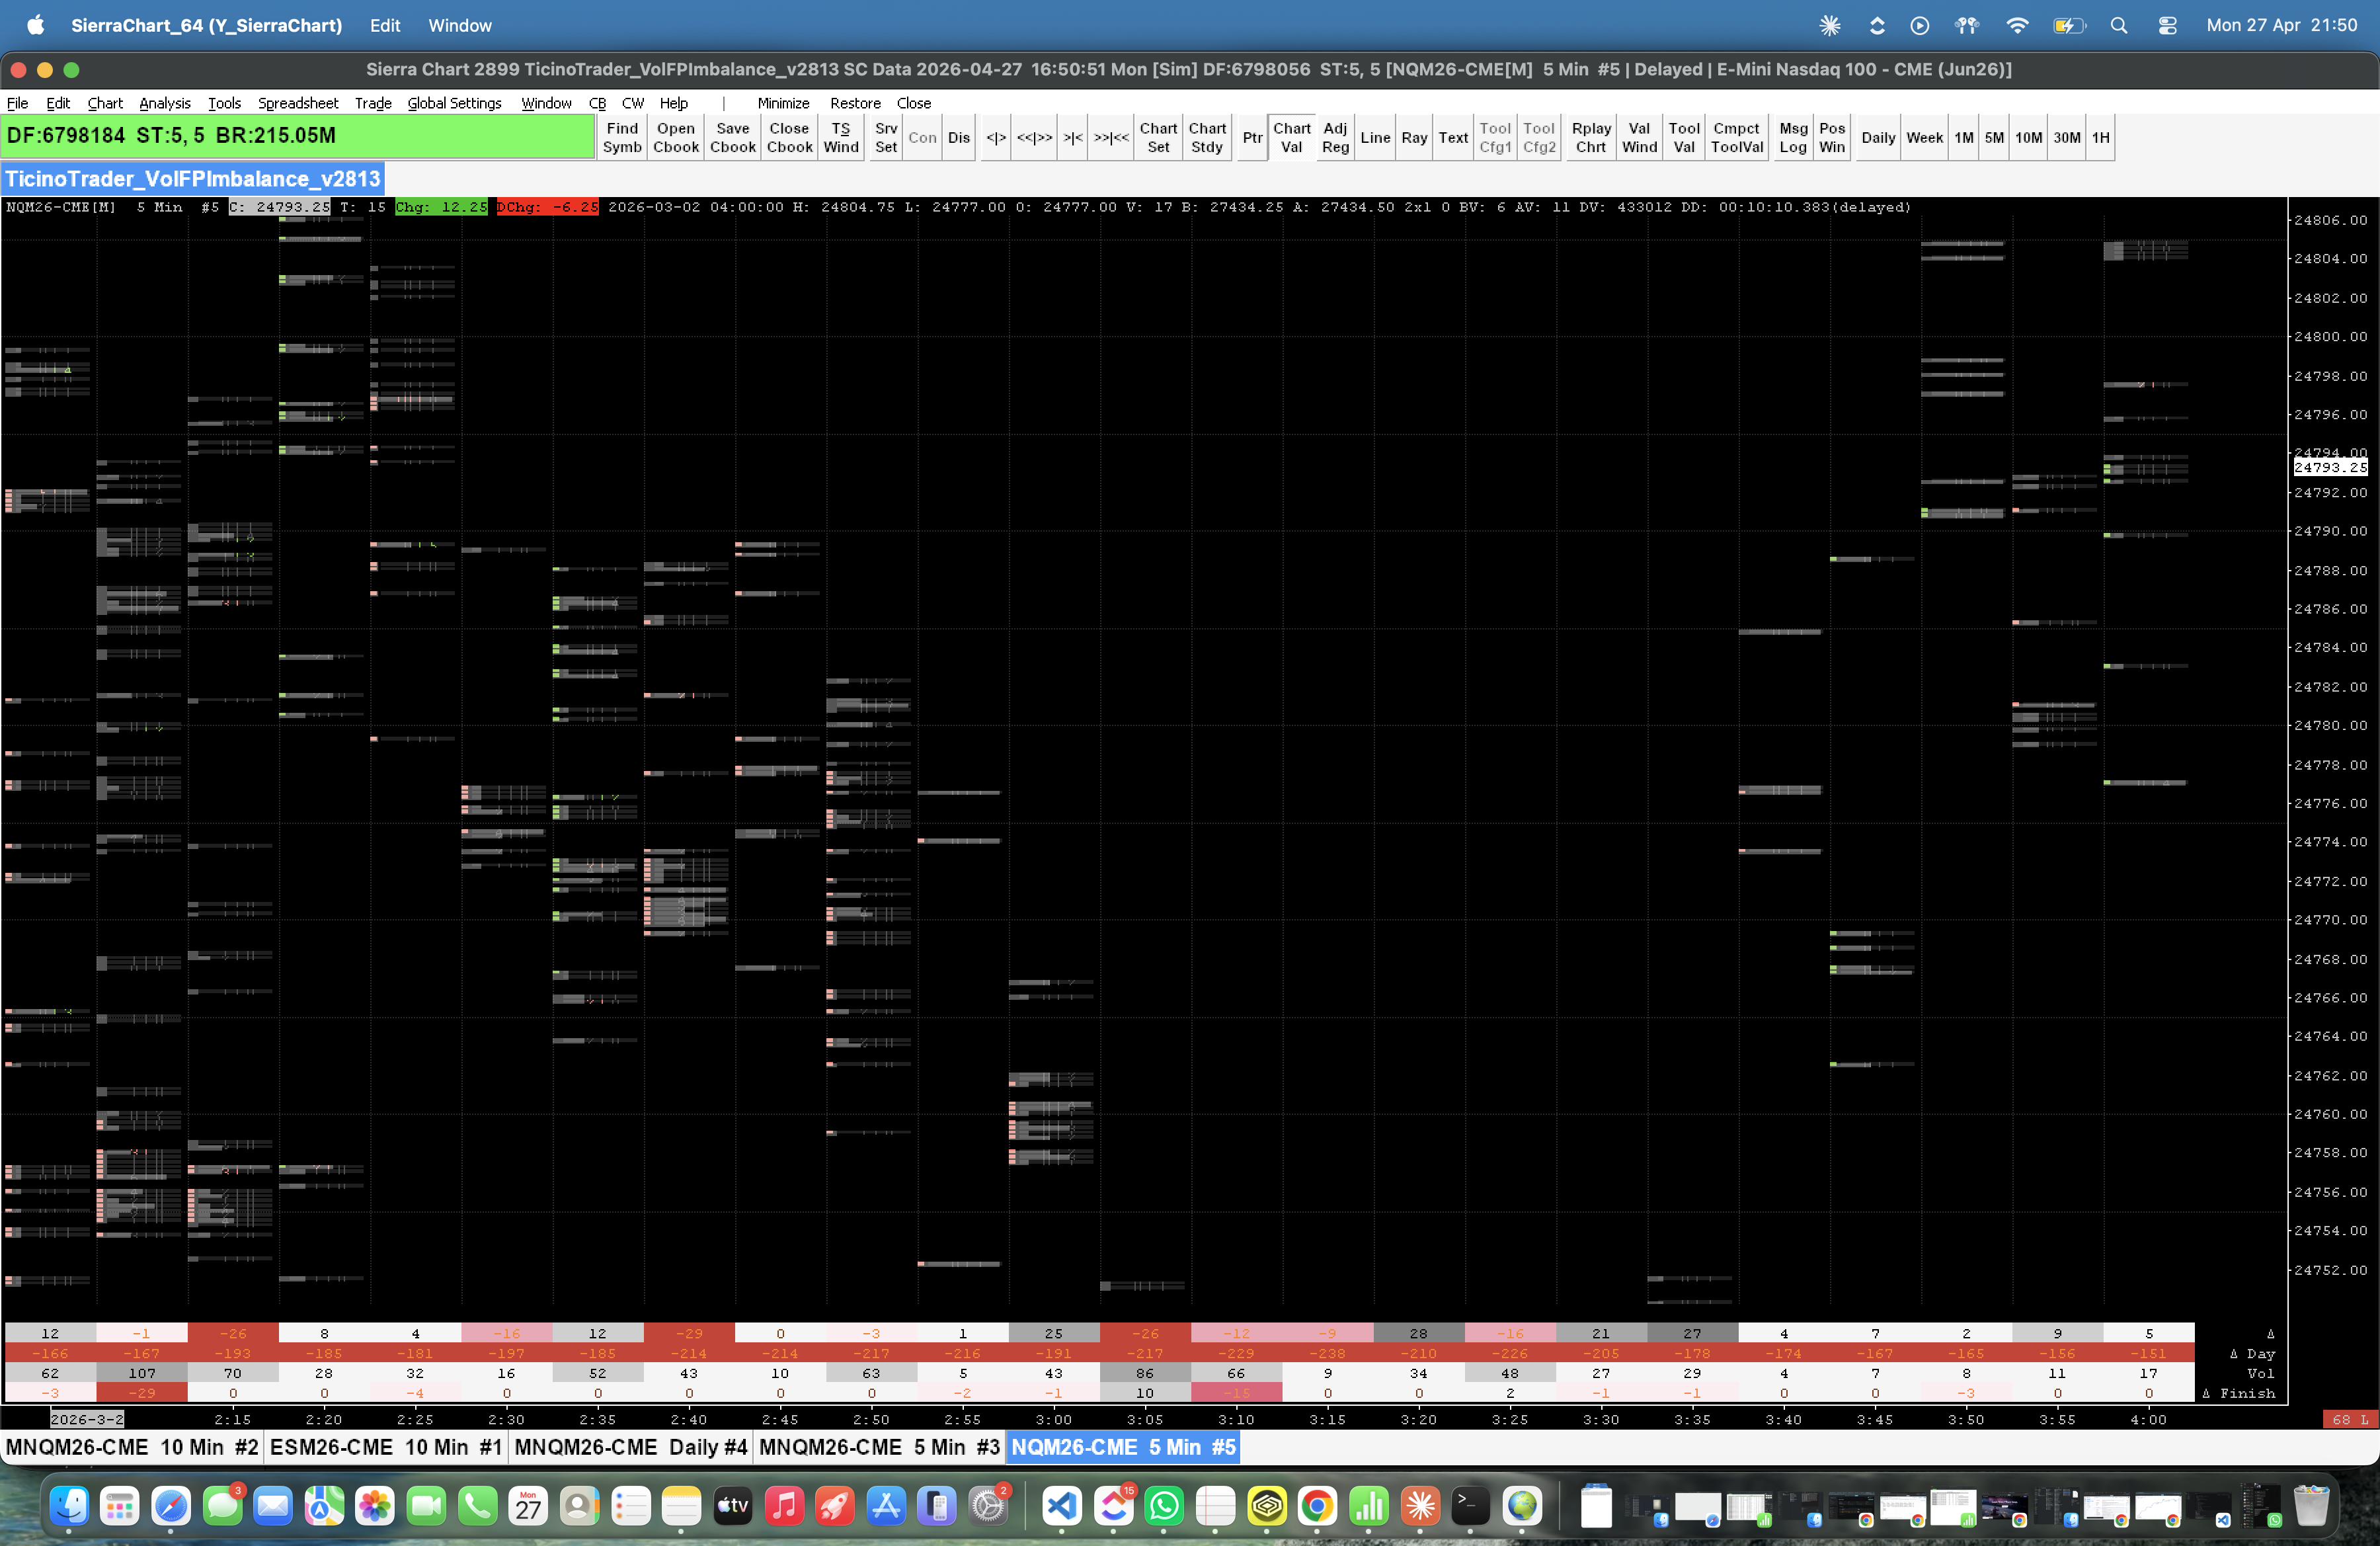Toggle the Pos Win button

click(x=1831, y=137)
